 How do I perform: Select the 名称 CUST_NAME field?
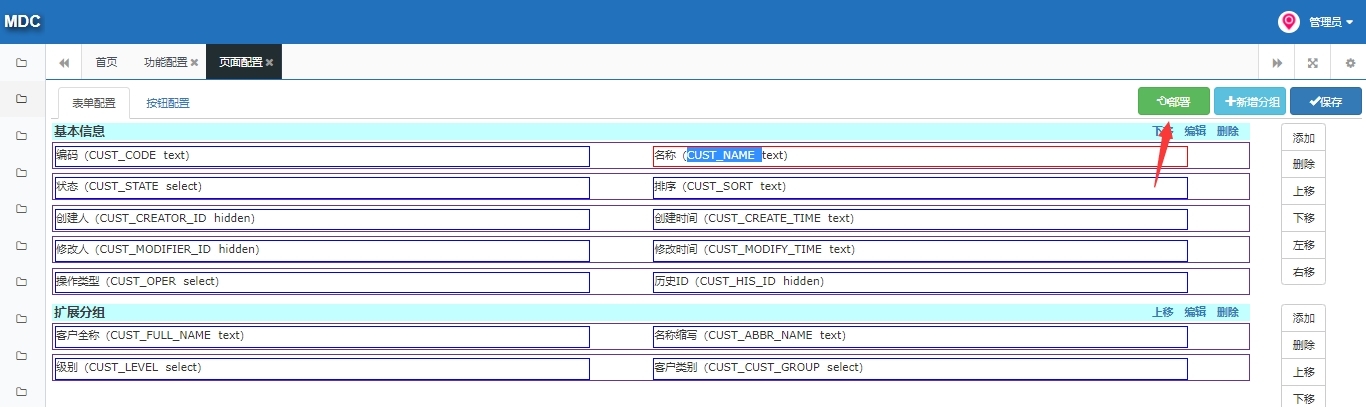(x=920, y=156)
